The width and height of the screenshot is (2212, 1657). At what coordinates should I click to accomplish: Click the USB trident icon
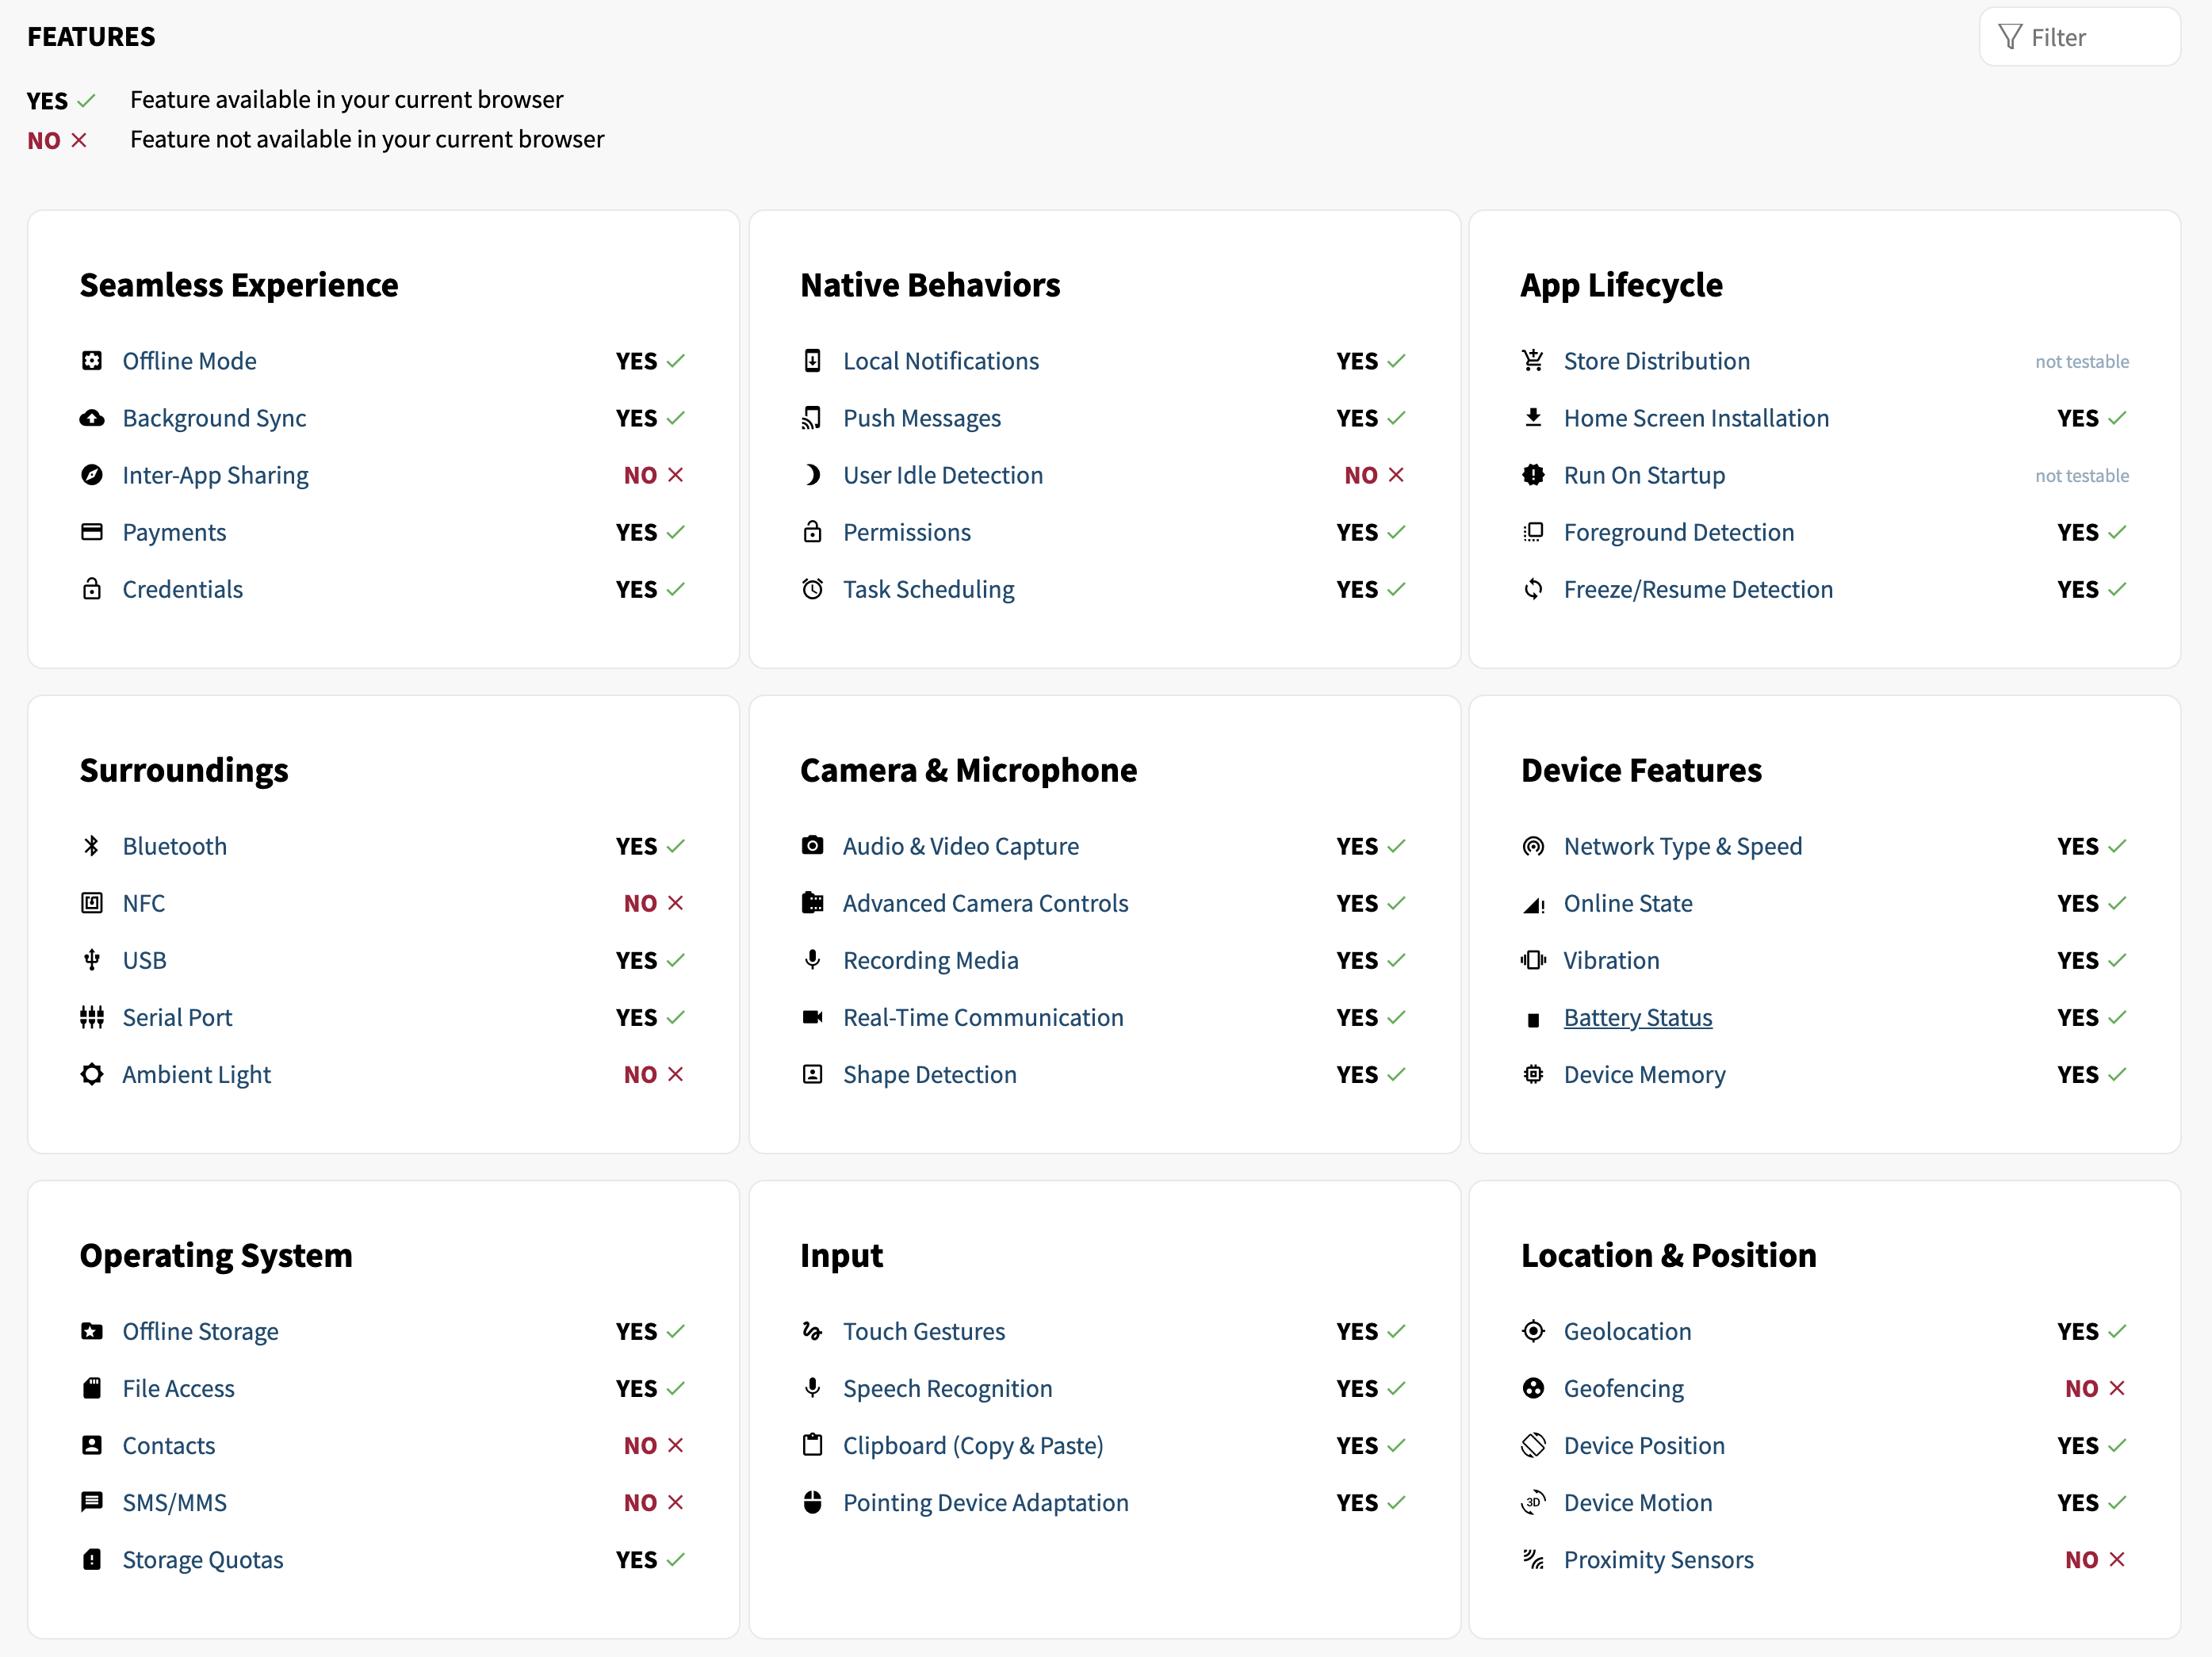92,960
